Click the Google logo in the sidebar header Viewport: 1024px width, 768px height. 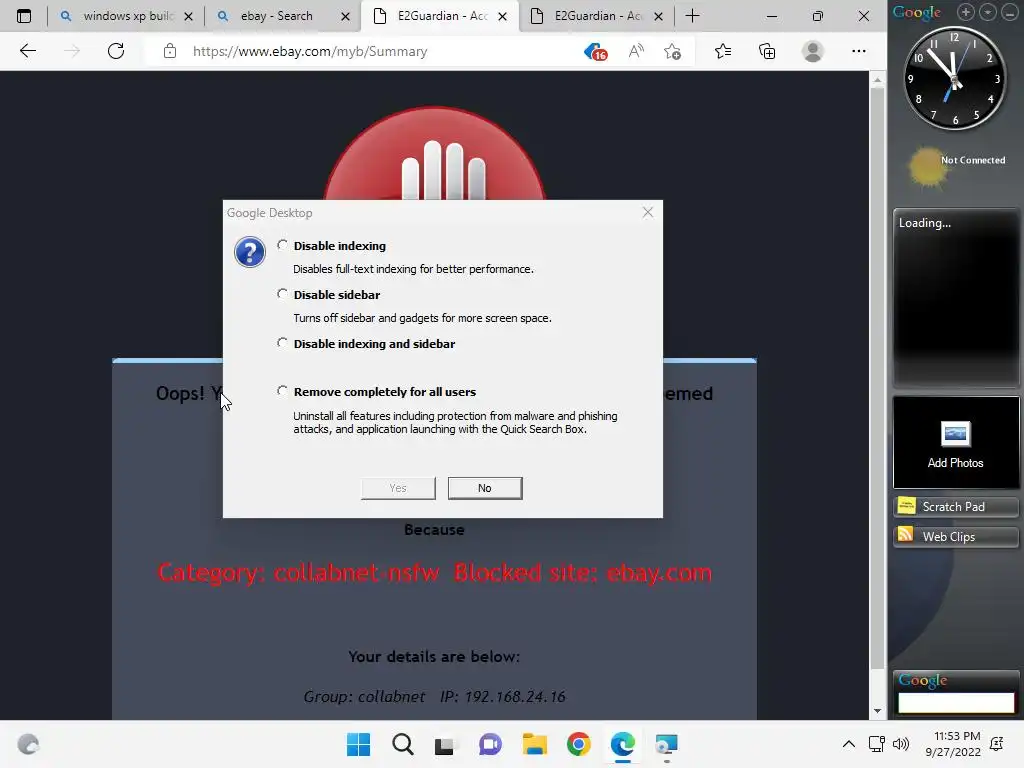pyautogui.click(x=917, y=12)
